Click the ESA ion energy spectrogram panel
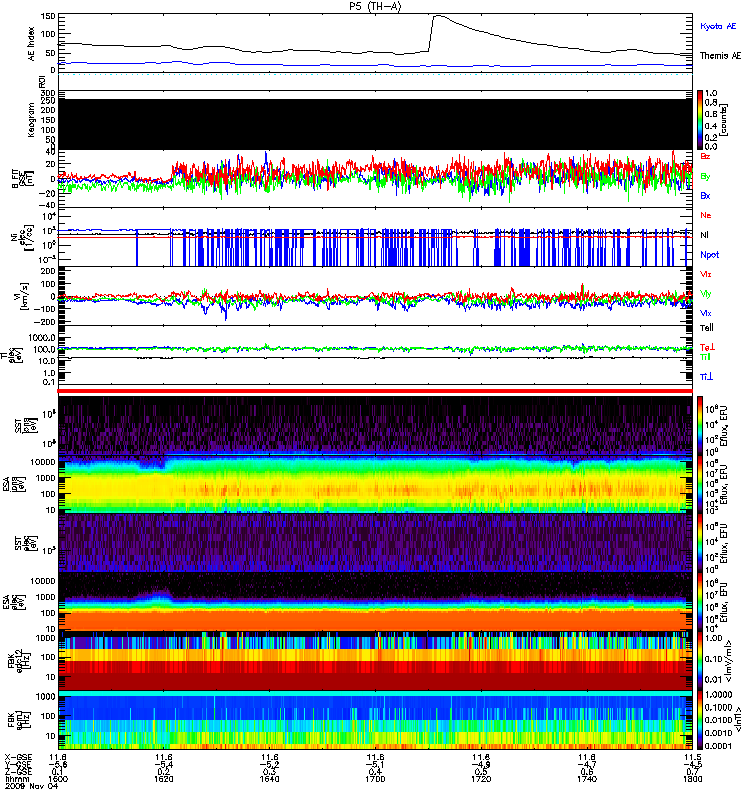 (375, 484)
